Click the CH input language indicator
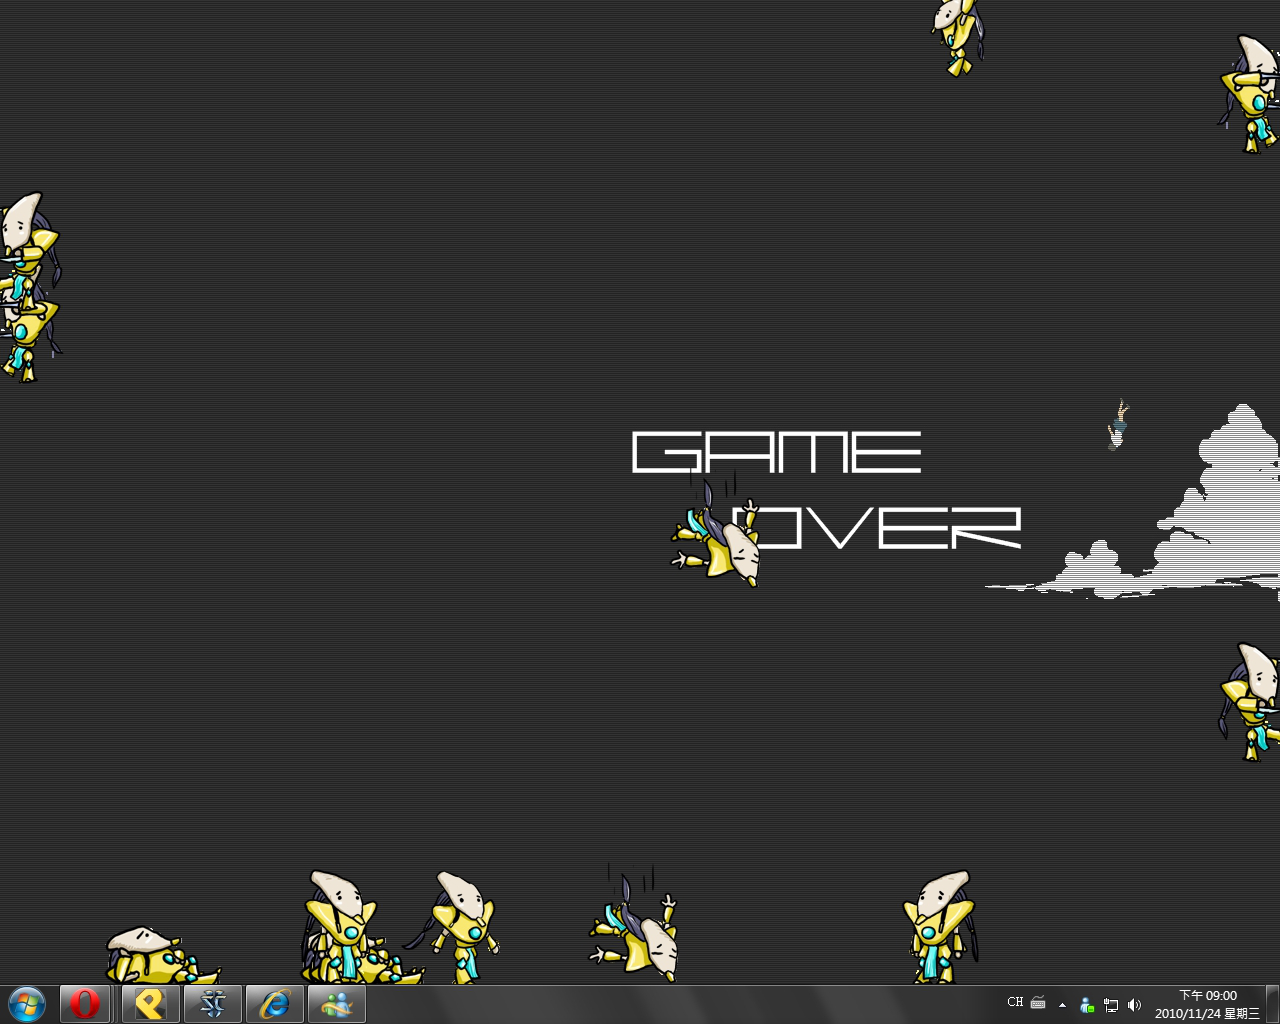The width and height of the screenshot is (1280, 1024). tap(1015, 1002)
